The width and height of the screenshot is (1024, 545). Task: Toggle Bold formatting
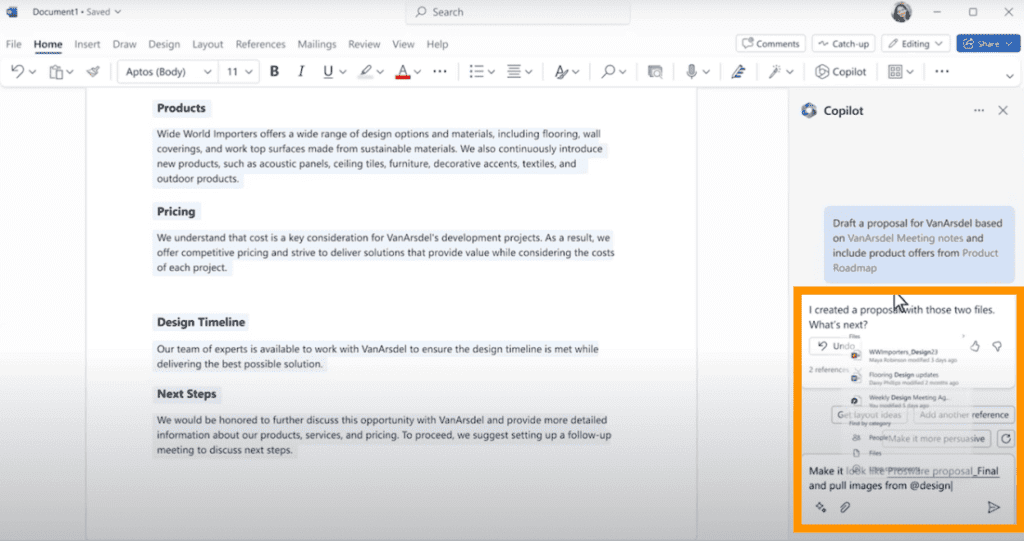(x=274, y=72)
